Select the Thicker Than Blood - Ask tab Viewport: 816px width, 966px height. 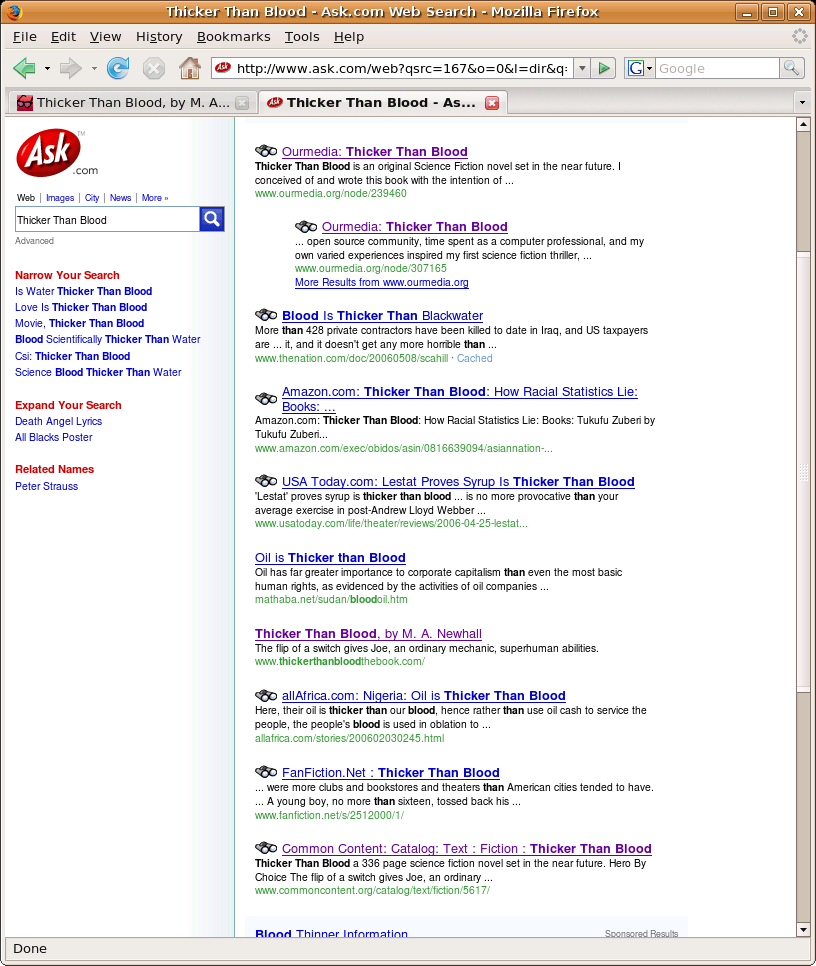click(382, 102)
